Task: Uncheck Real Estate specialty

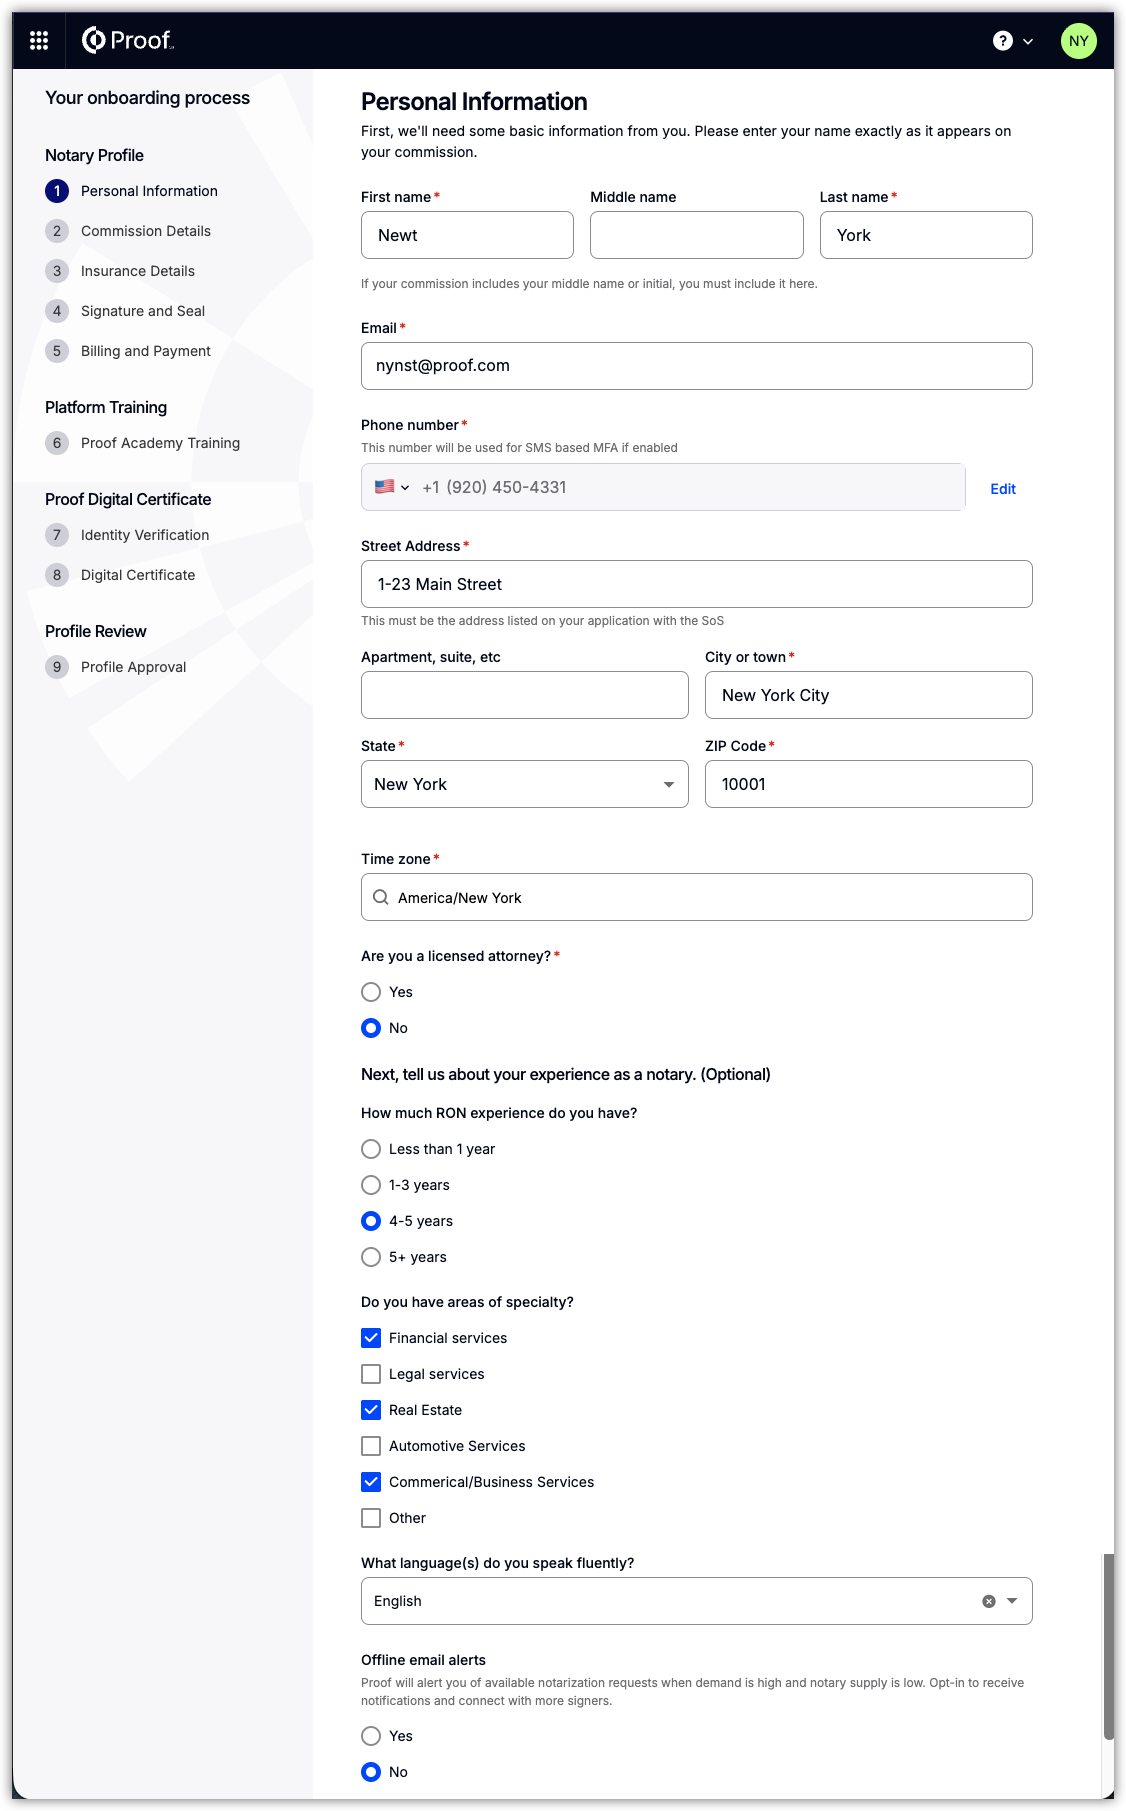Action: [x=371, y=1410]
